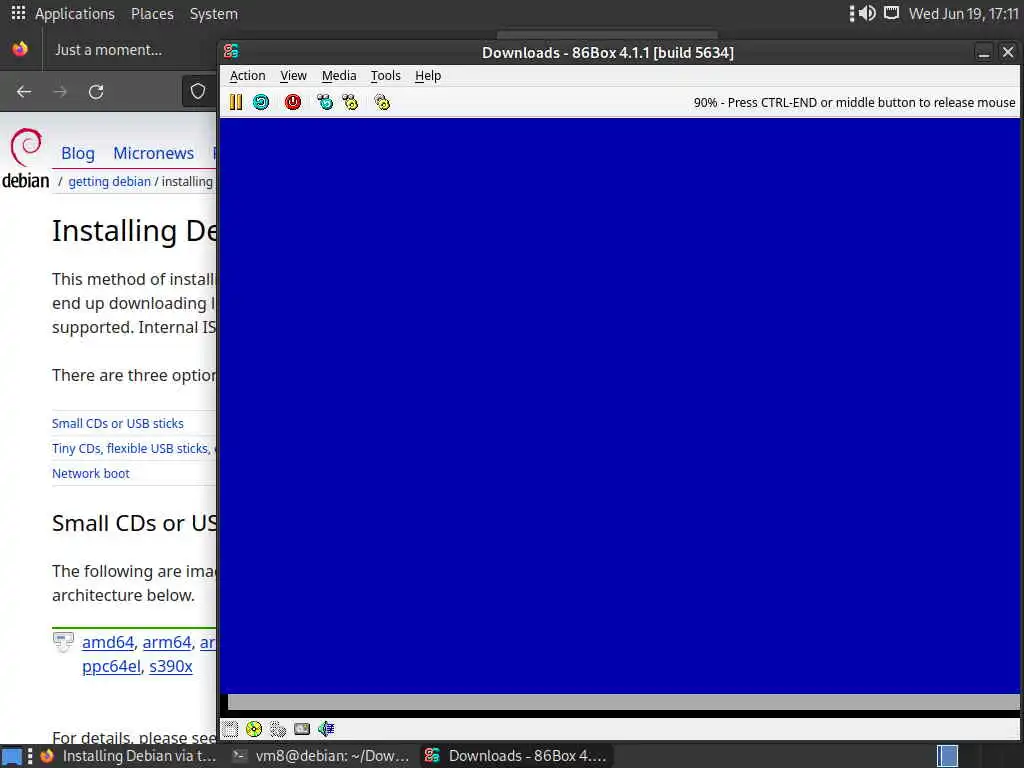1024x768 pixels.
Task: Click the floppy drive status bar icon
Action: tap(230, 729)
